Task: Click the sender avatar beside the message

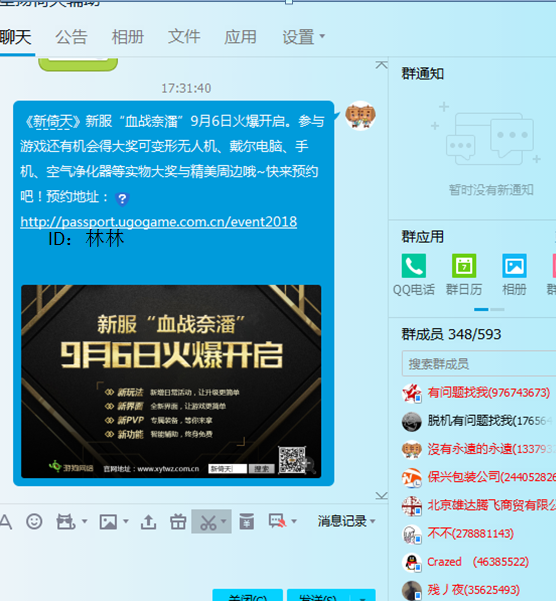Action: [x=360, y=116]
